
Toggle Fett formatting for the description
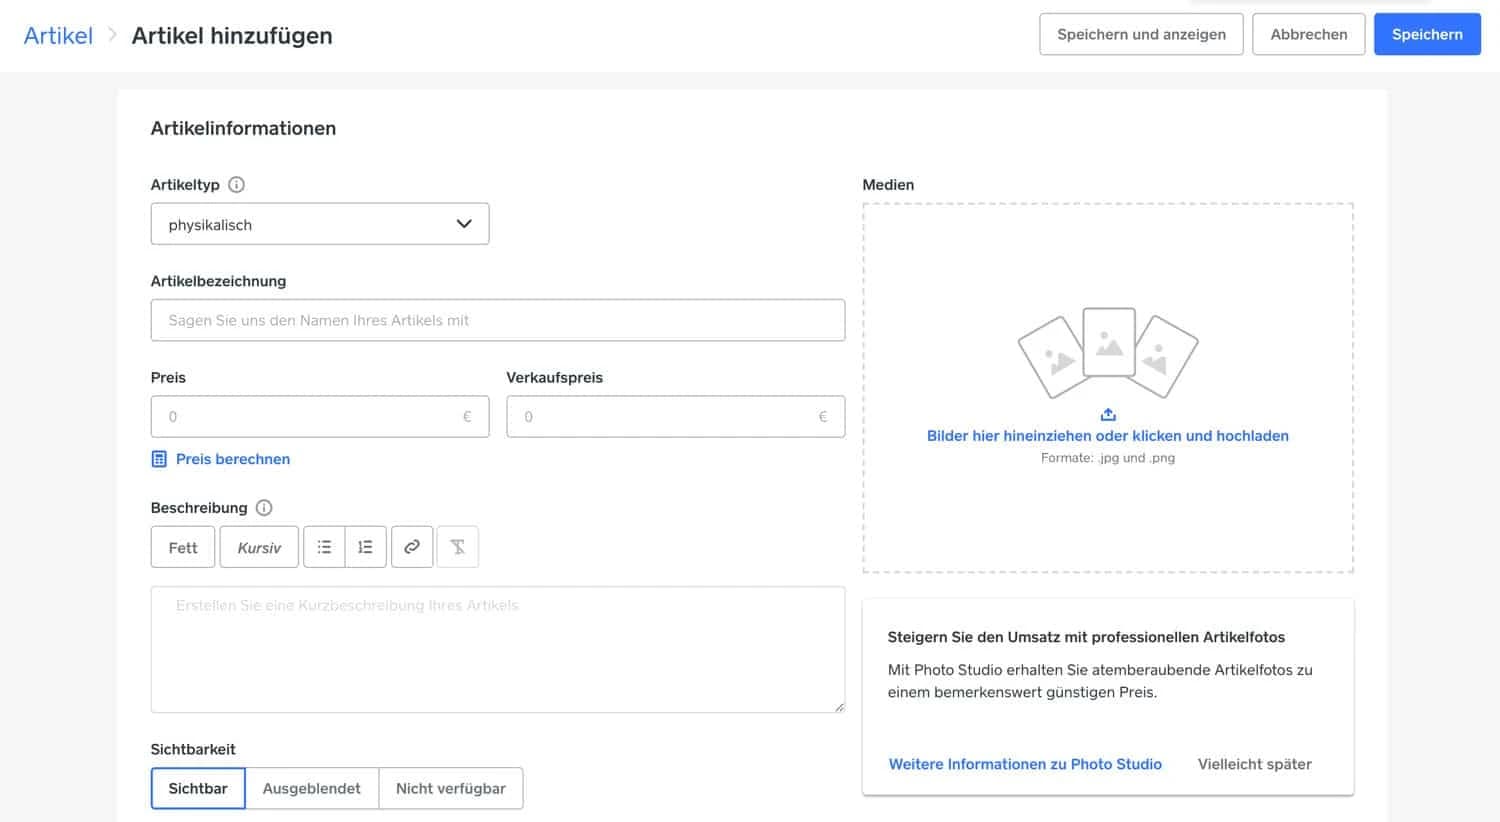[x=182, y=547]
